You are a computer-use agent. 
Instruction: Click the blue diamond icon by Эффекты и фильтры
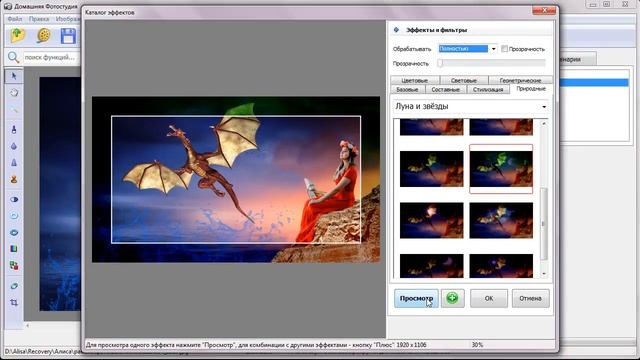(x=396, y=30)
